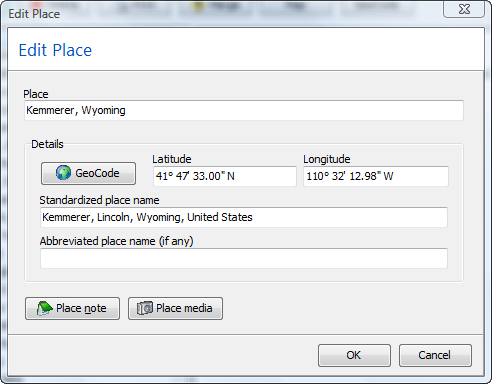Click the Place field containing Kemmerer, Wyoming
This screenshot has height=384, width=492.
click(x=244, y=110)
